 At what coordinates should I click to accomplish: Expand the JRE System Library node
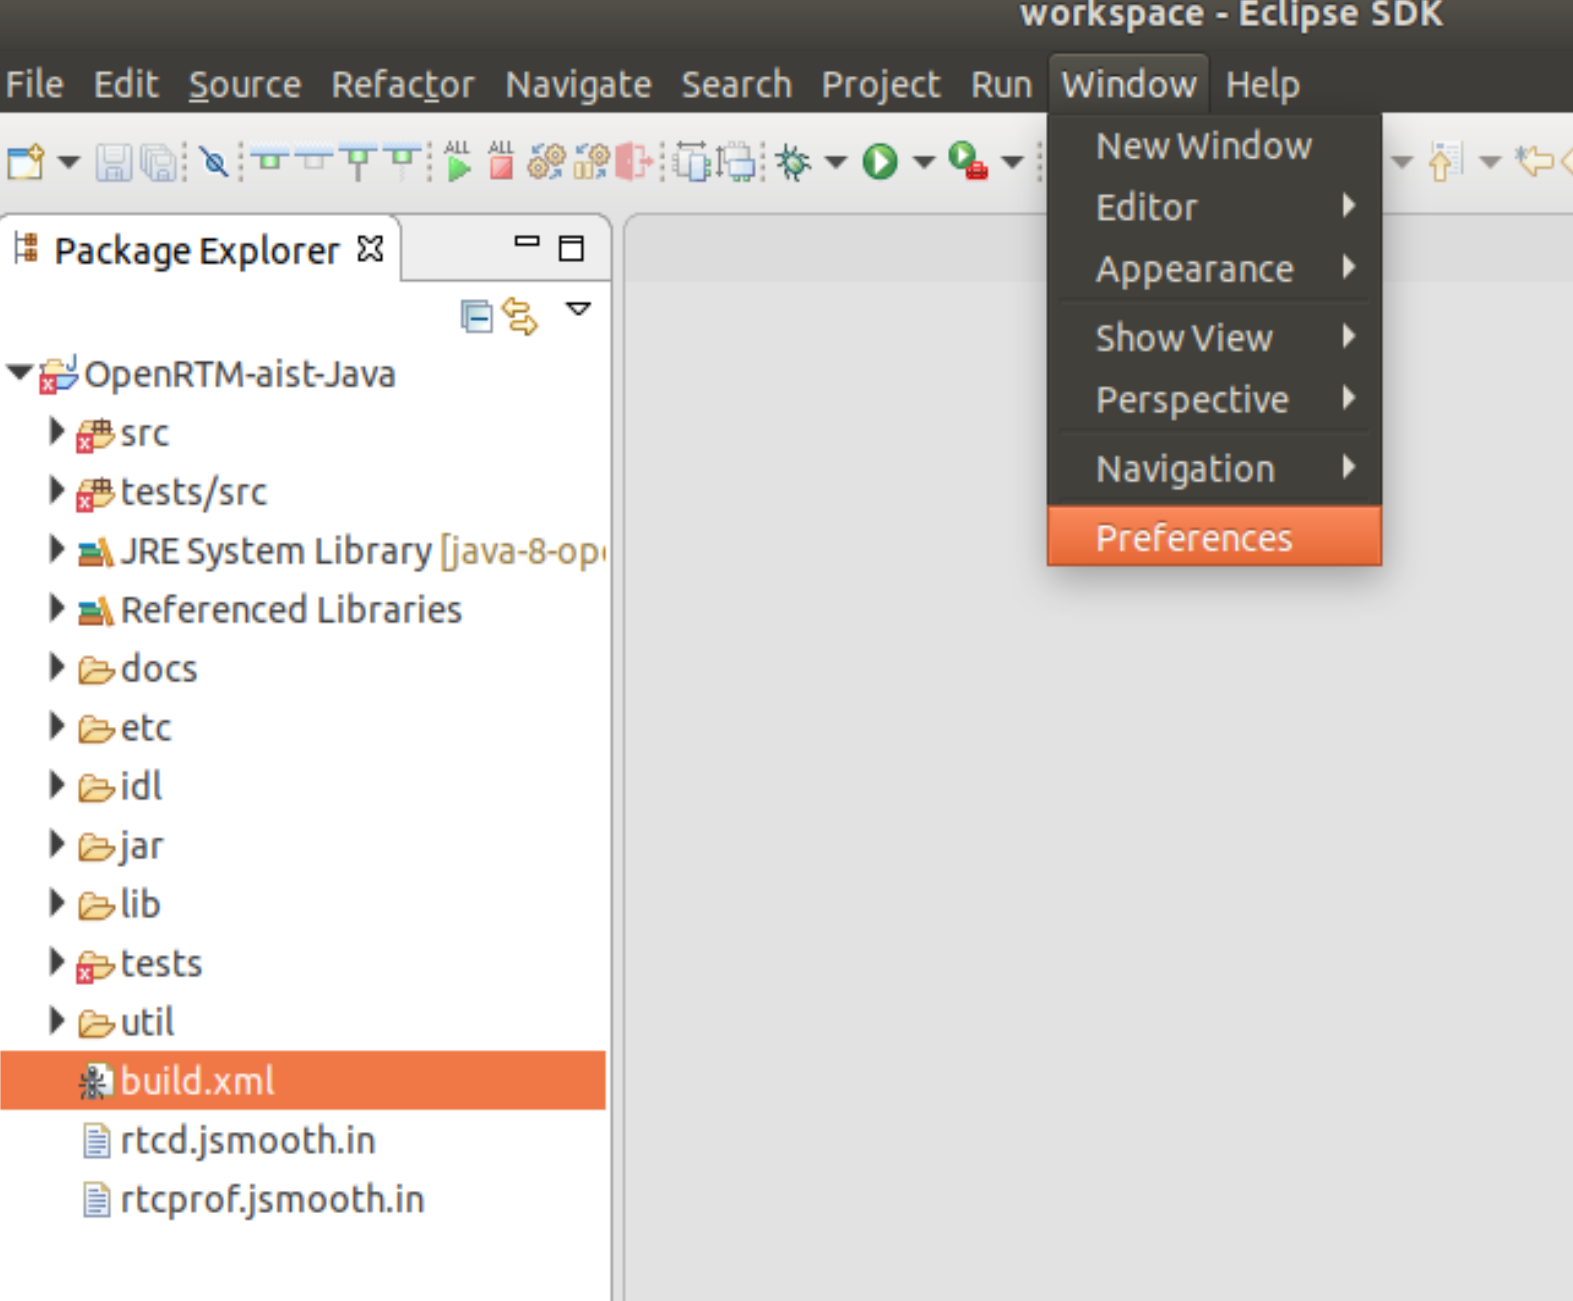point(57,549)
